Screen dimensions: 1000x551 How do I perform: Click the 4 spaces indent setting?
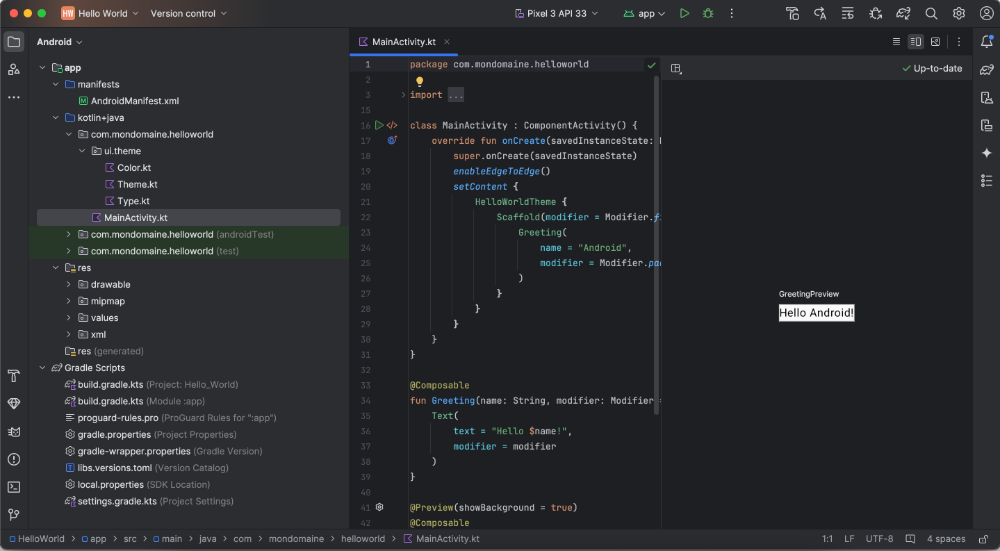(946, 539)
